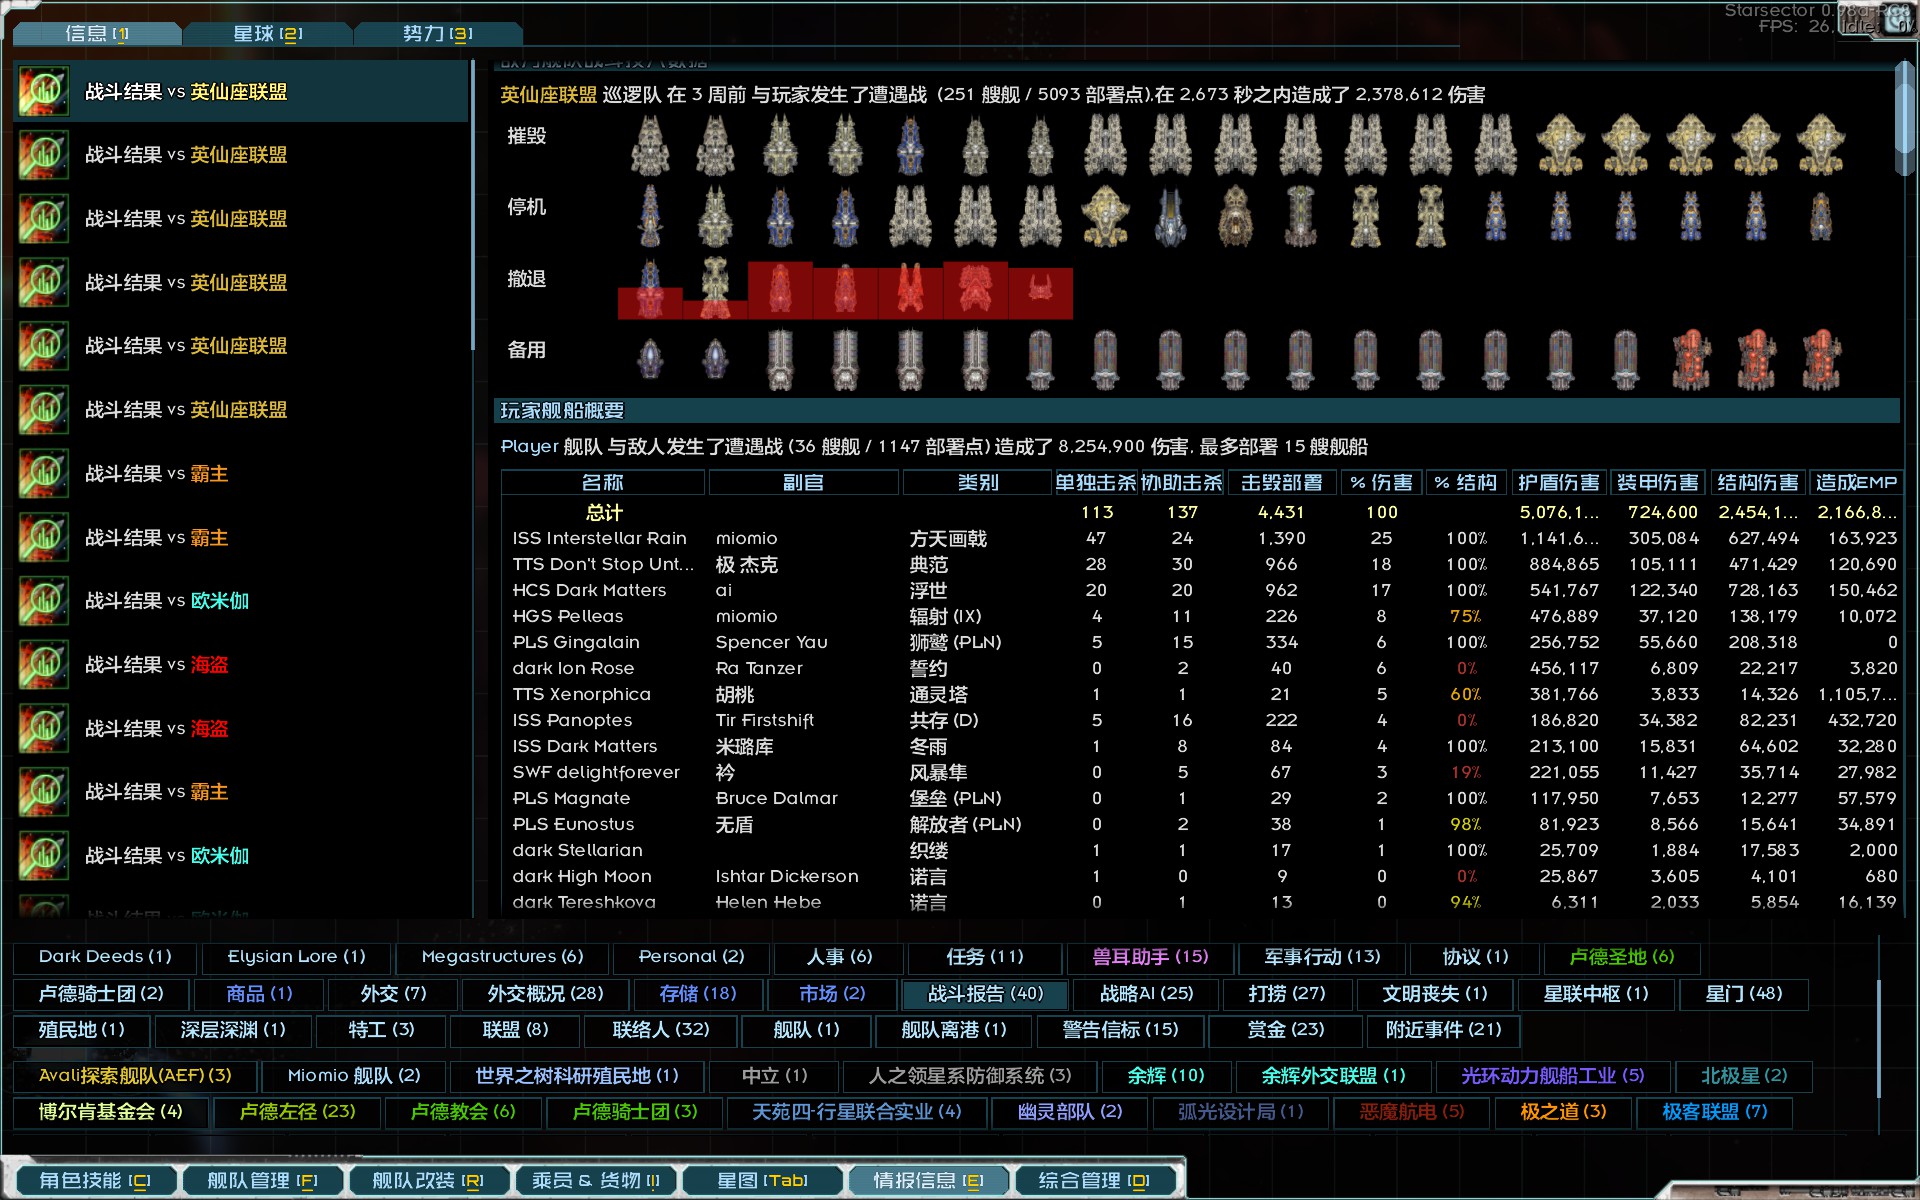Open 综合管理 [D] screen
The height and width of the screenshot is (1200, 1920).
1094,1181
